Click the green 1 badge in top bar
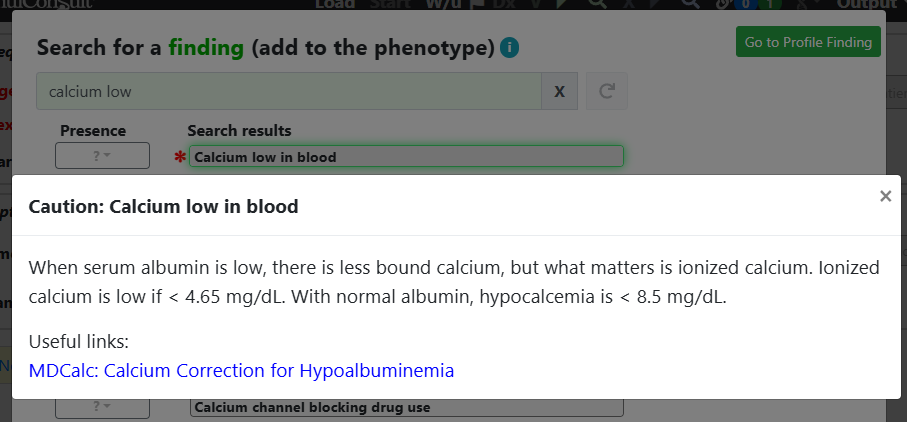This screenshot has height=422, width=907. 768,4
